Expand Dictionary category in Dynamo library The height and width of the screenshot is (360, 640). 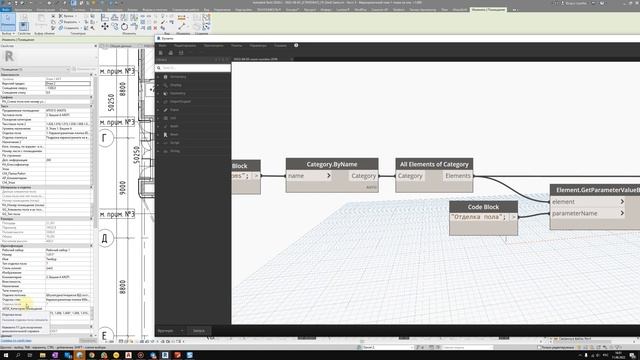[178, 77]
